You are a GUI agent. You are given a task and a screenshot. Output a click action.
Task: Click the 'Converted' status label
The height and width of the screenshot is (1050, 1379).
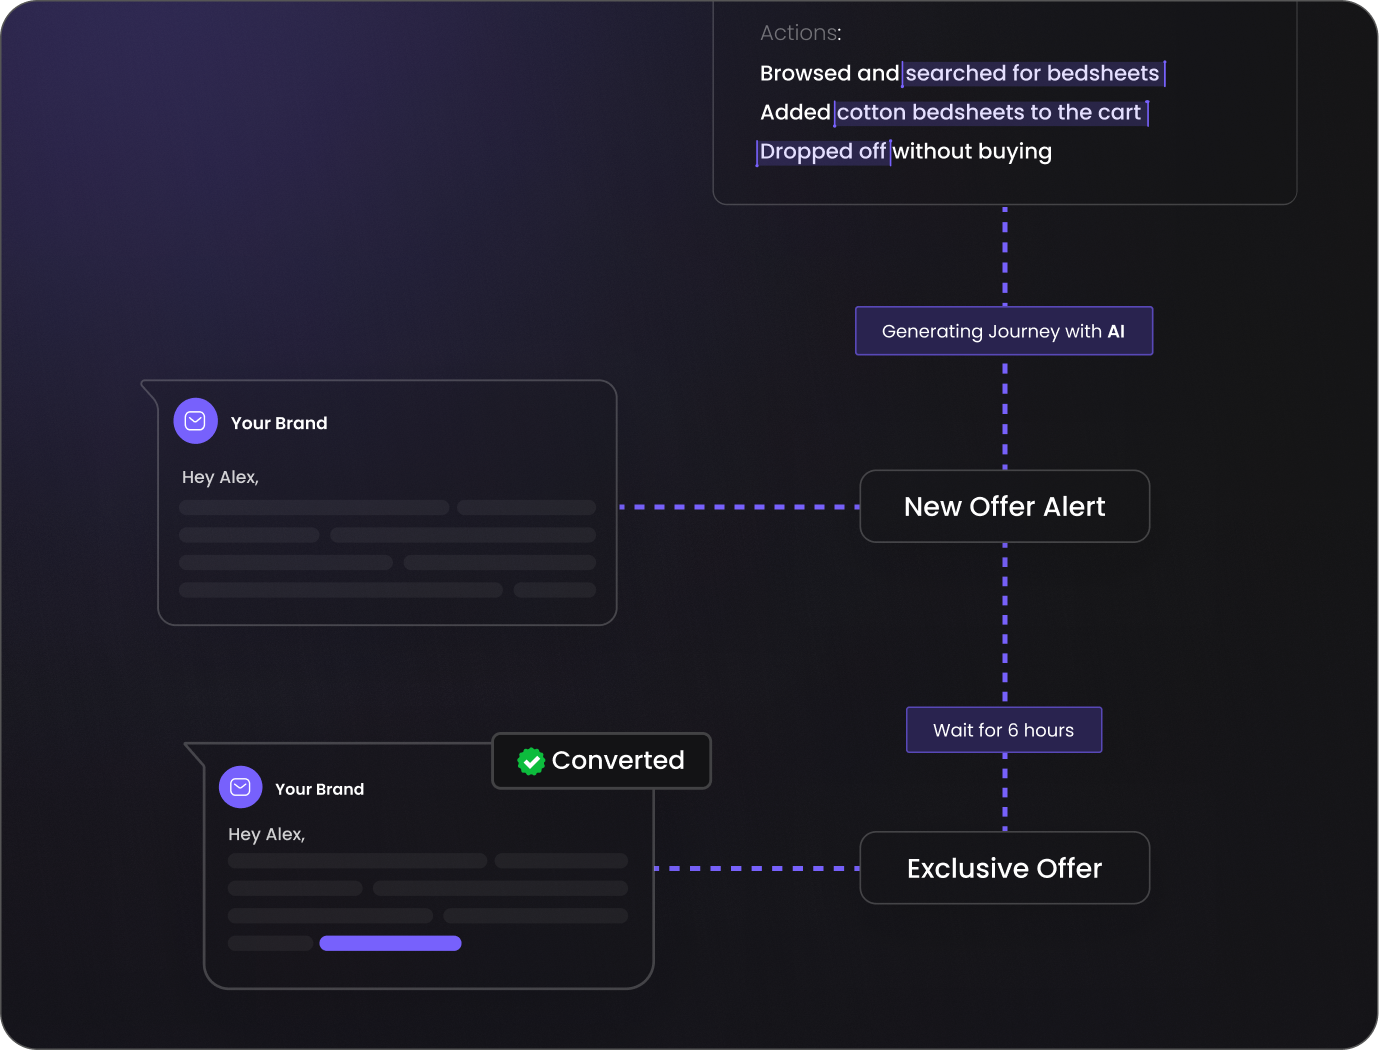coord(618,761)
